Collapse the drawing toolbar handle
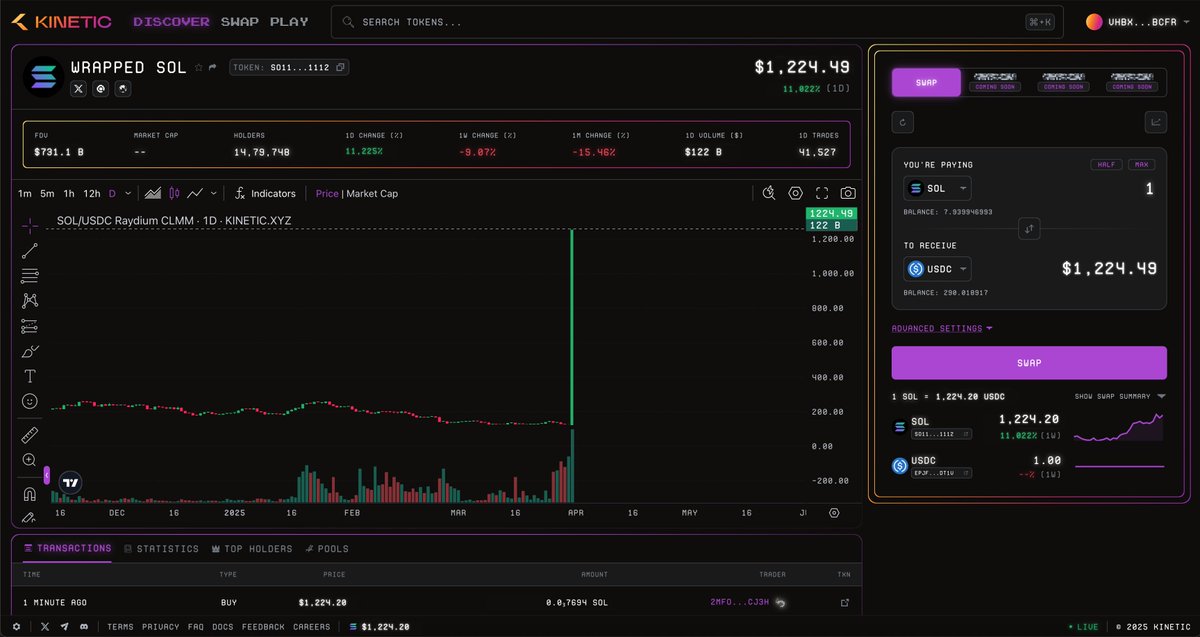The height and width of the screenshot is (637, 1200). 46,474
